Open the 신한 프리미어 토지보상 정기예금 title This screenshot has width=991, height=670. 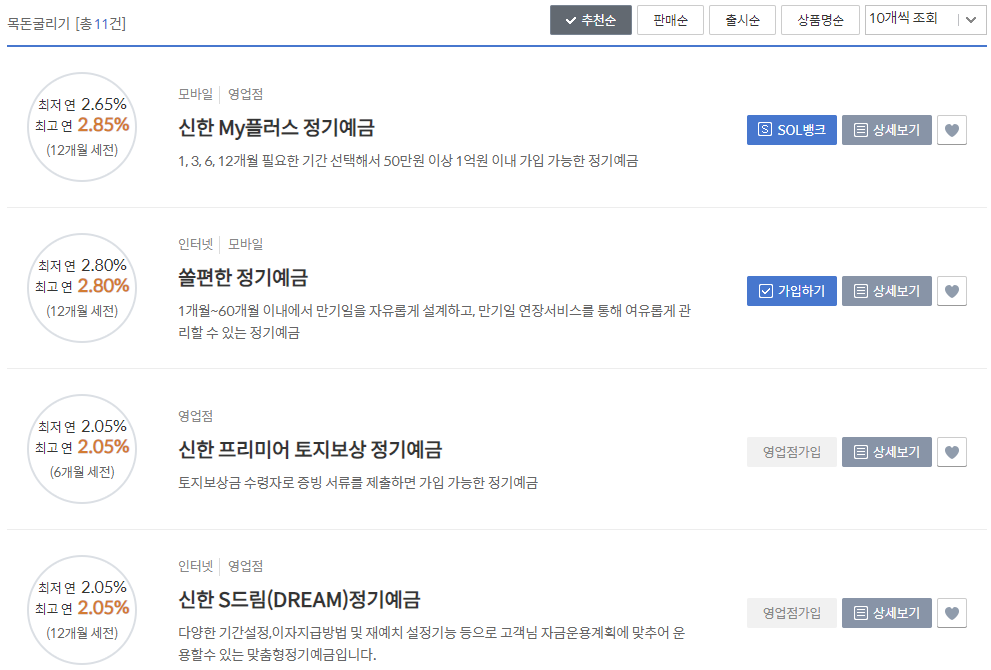coord(310,450)
